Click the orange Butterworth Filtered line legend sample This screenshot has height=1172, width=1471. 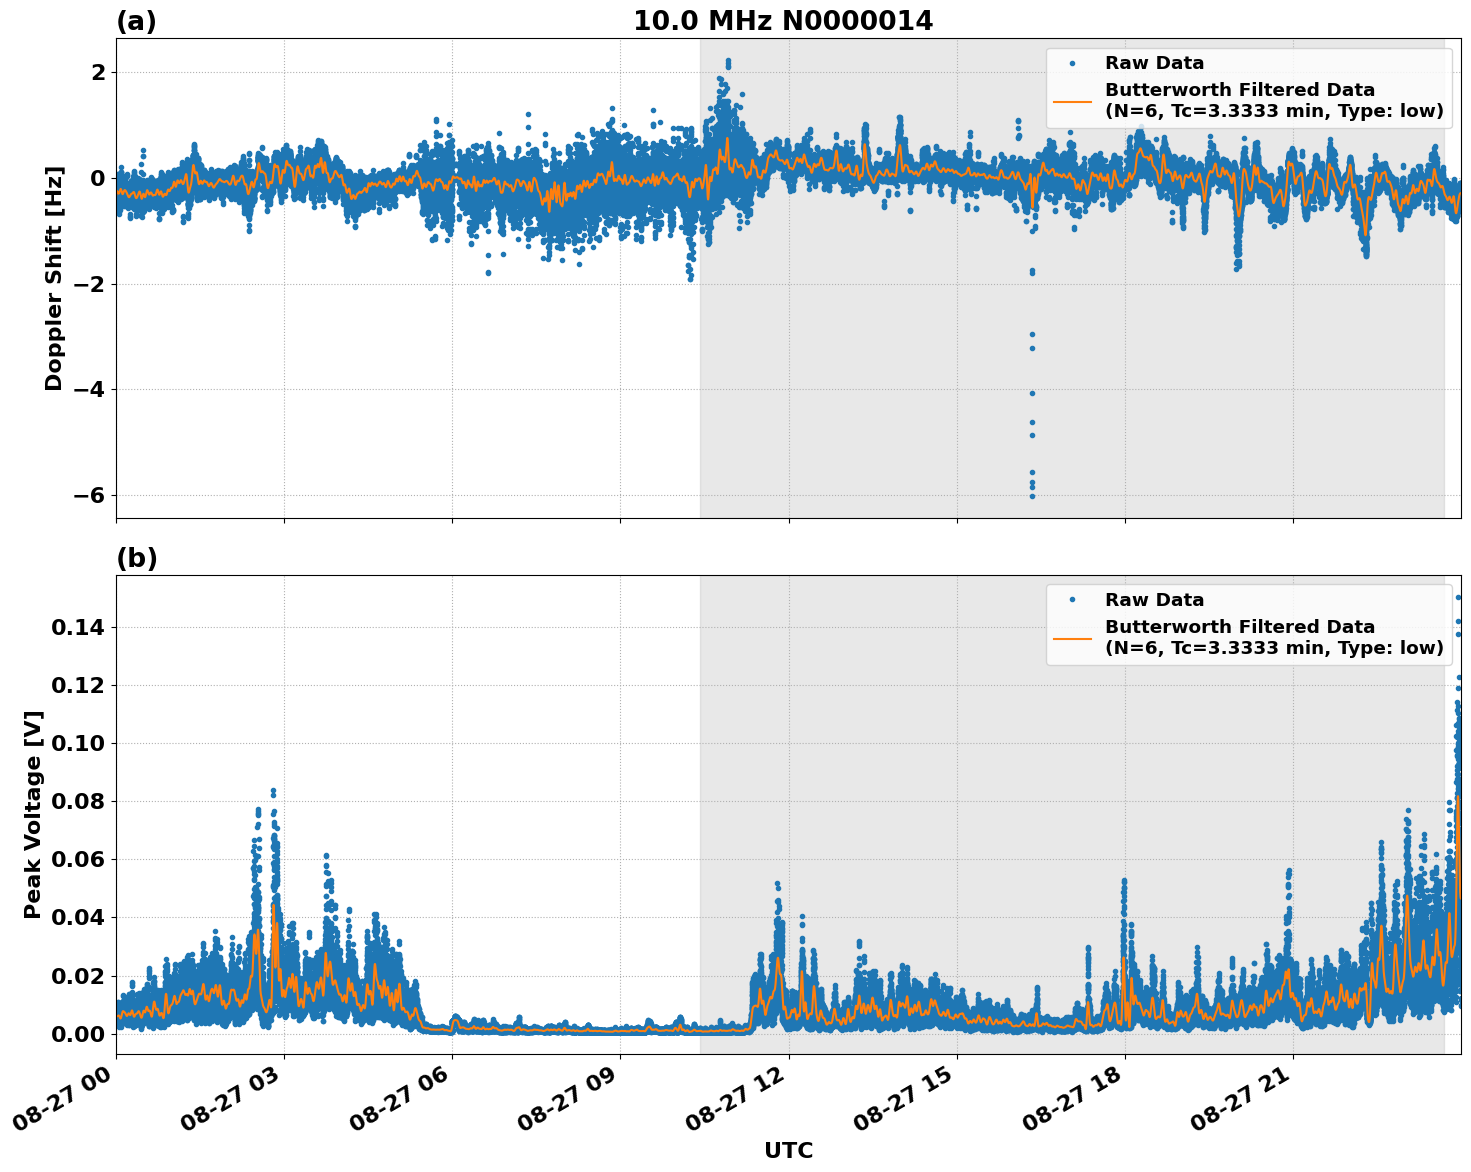(1073, 102)
